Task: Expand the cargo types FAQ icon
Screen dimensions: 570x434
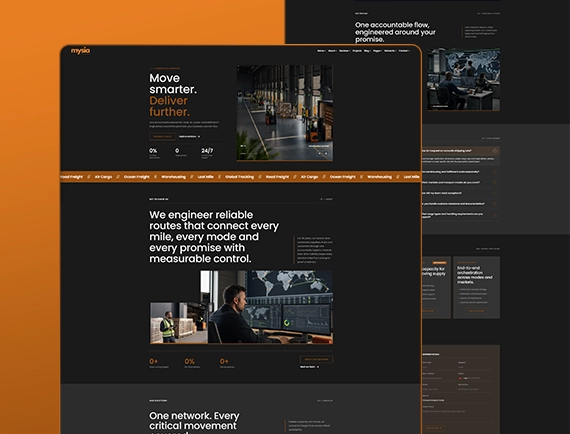Action: click(495, 216)
